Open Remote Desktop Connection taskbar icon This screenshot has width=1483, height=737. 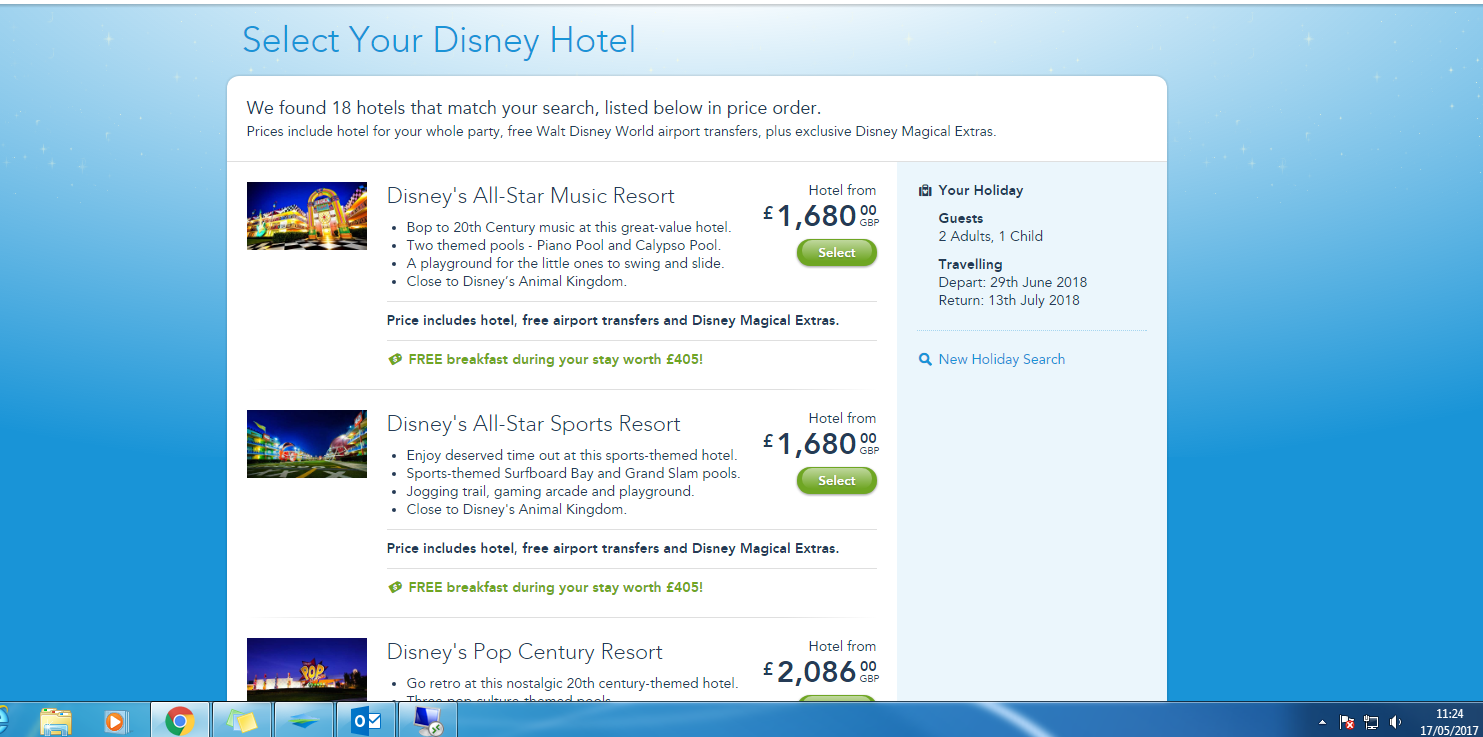[x=428, y=720]
